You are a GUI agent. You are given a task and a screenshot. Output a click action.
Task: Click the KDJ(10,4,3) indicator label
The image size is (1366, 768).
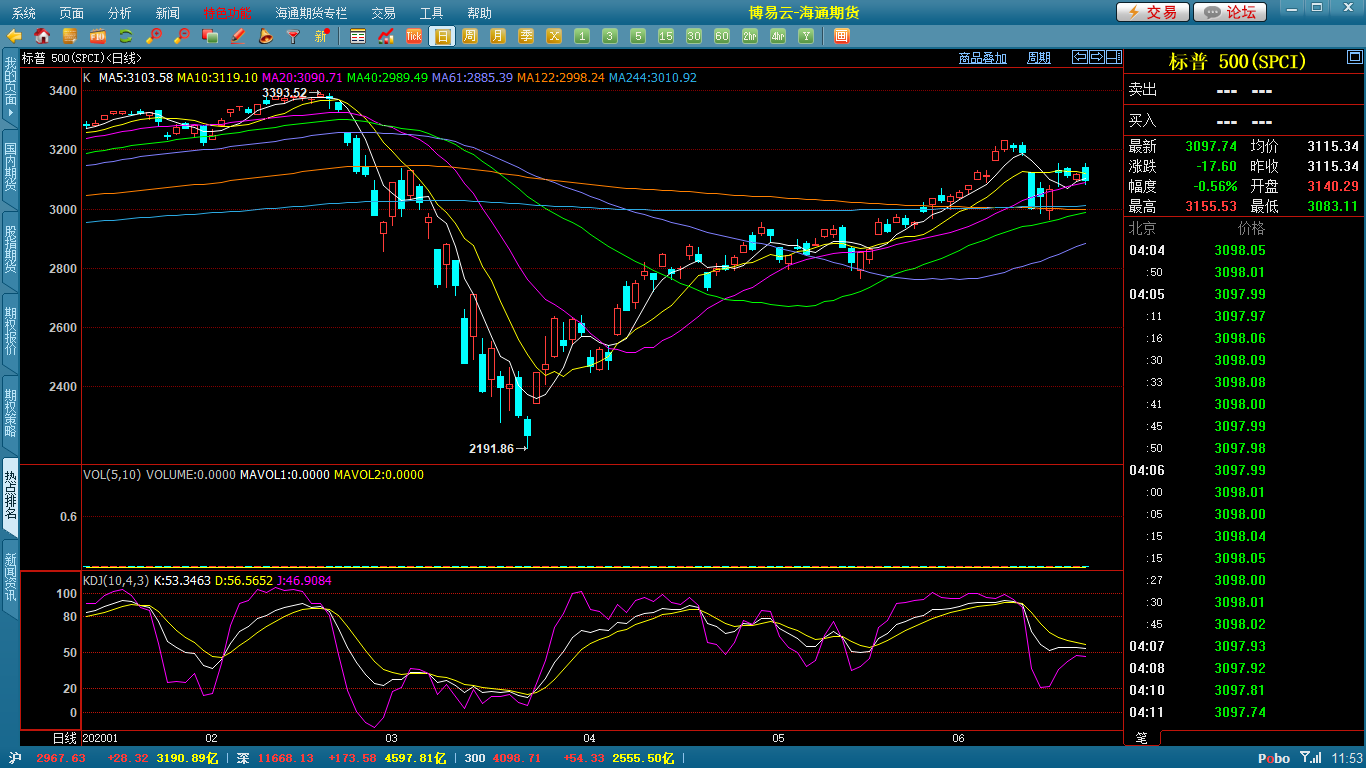click(115, 580)
